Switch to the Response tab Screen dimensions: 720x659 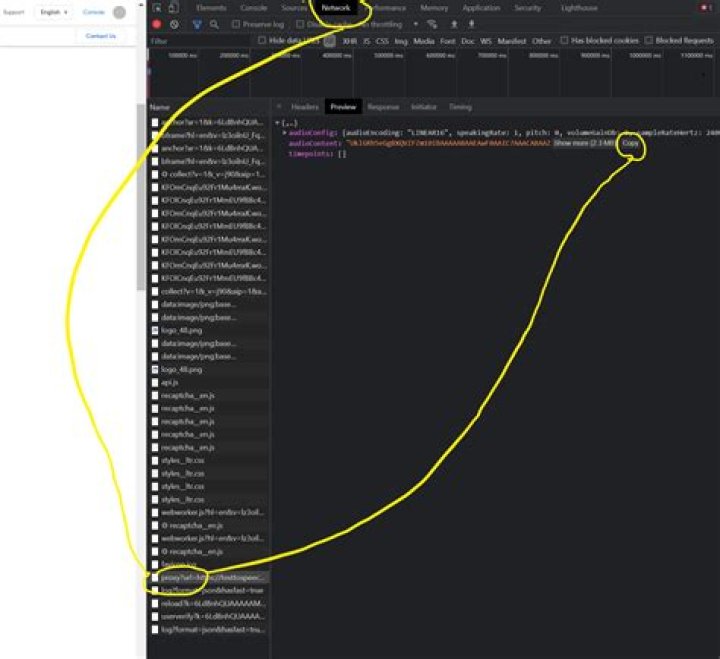tap(383, 107)
